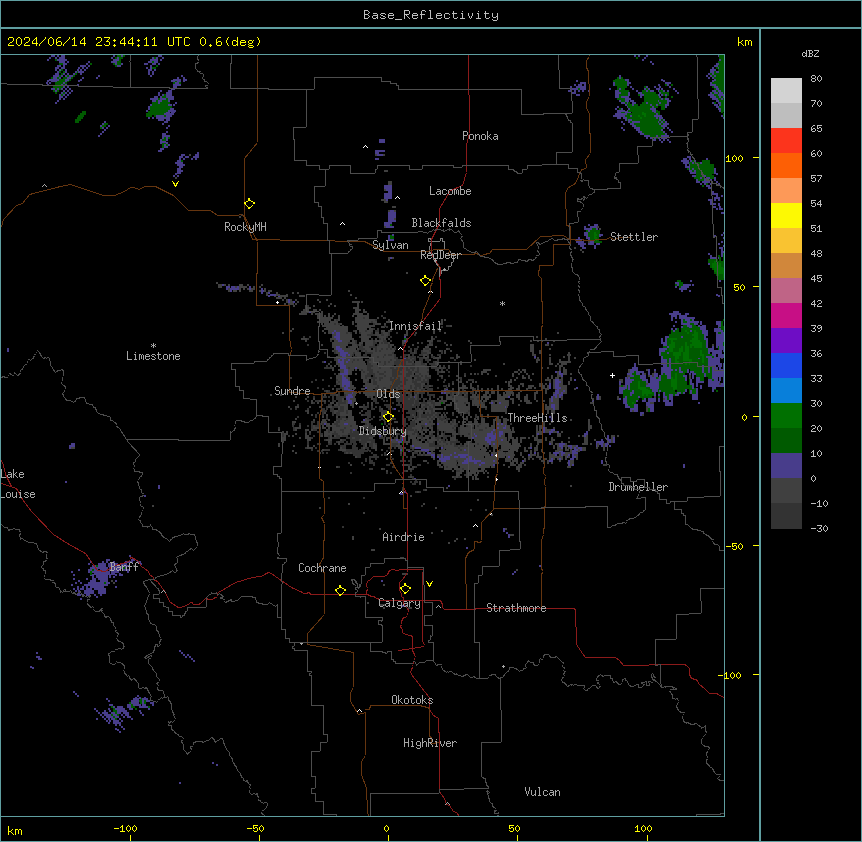Image resolution: width=862 pixels, height=842 pixels.
Task: Click the yellow diamond marker above RockyMH
Action: coord(249,204)
